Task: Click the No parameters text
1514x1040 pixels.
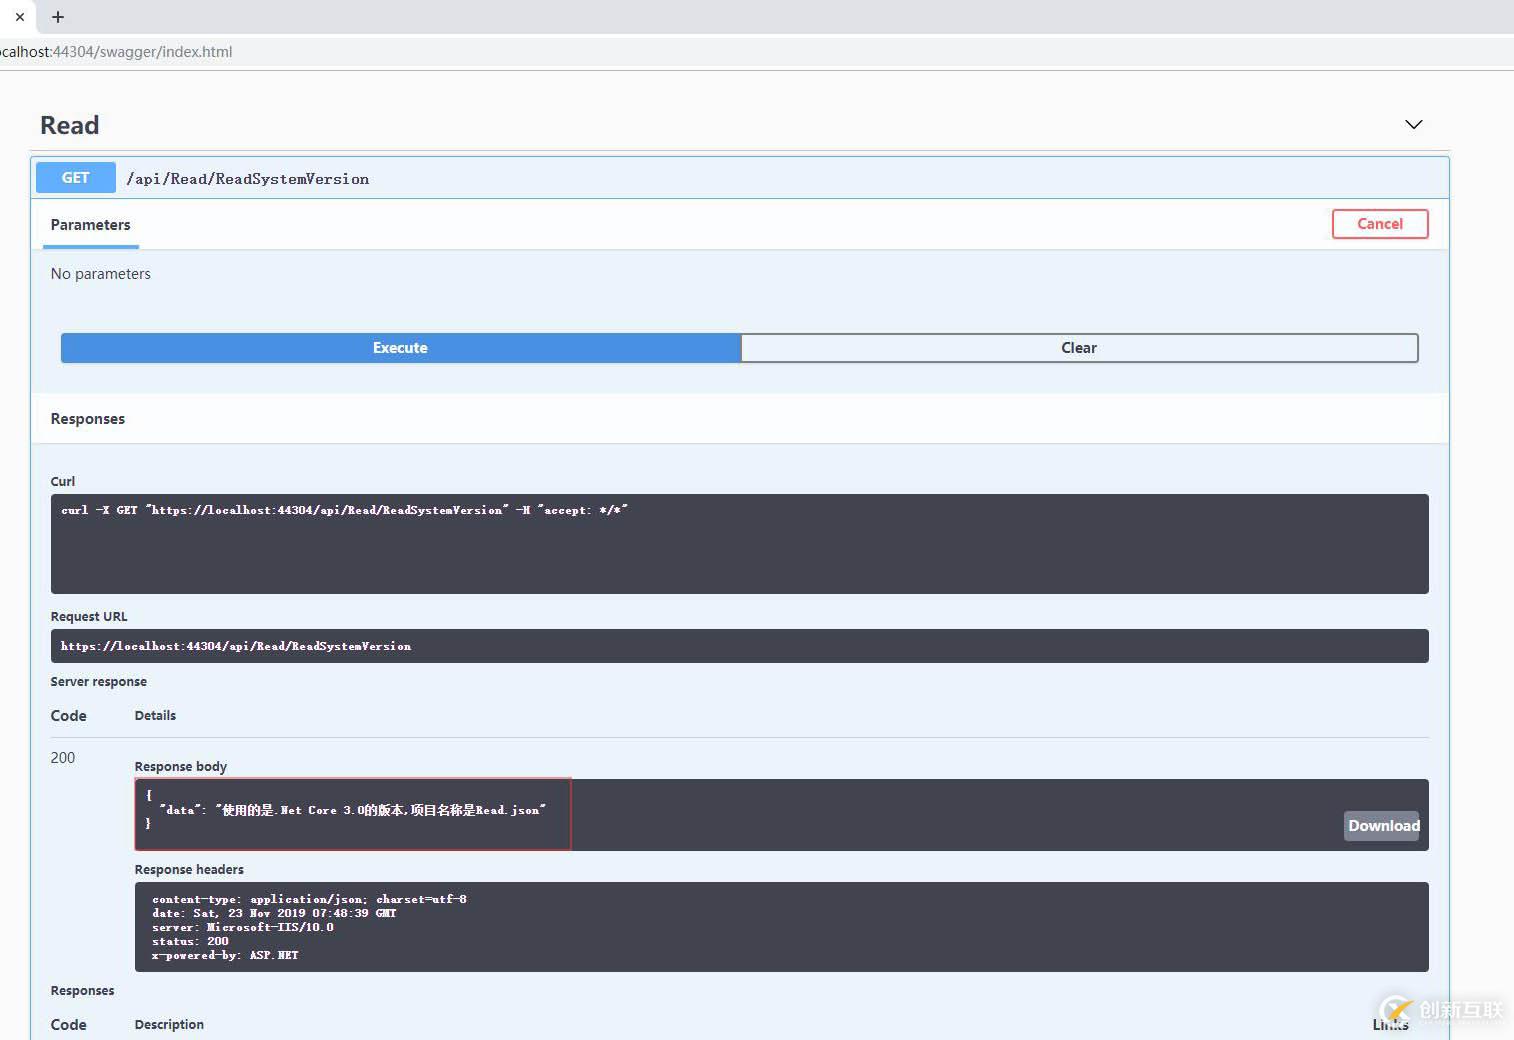Action: coord(101,274)
